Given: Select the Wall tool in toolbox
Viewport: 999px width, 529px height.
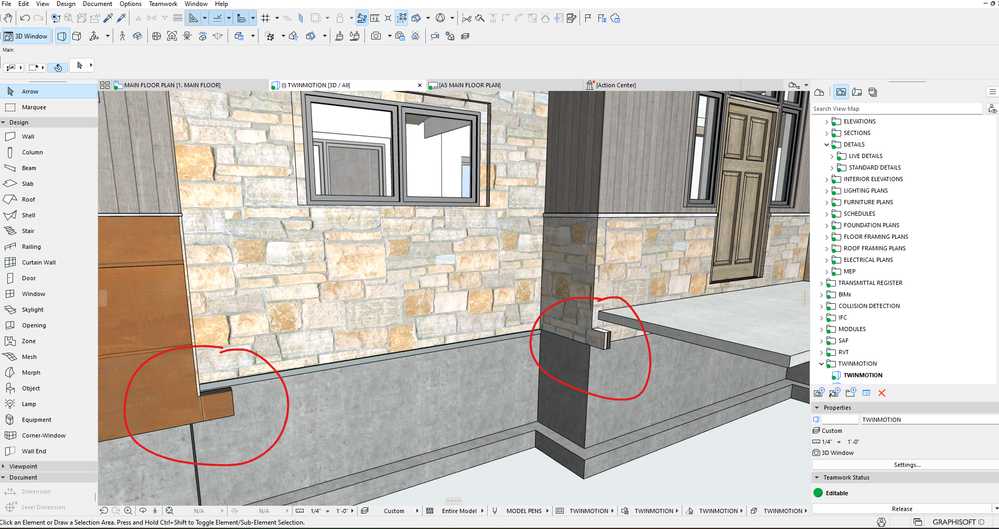Looking at the screenshot, I should coord(28,137).
